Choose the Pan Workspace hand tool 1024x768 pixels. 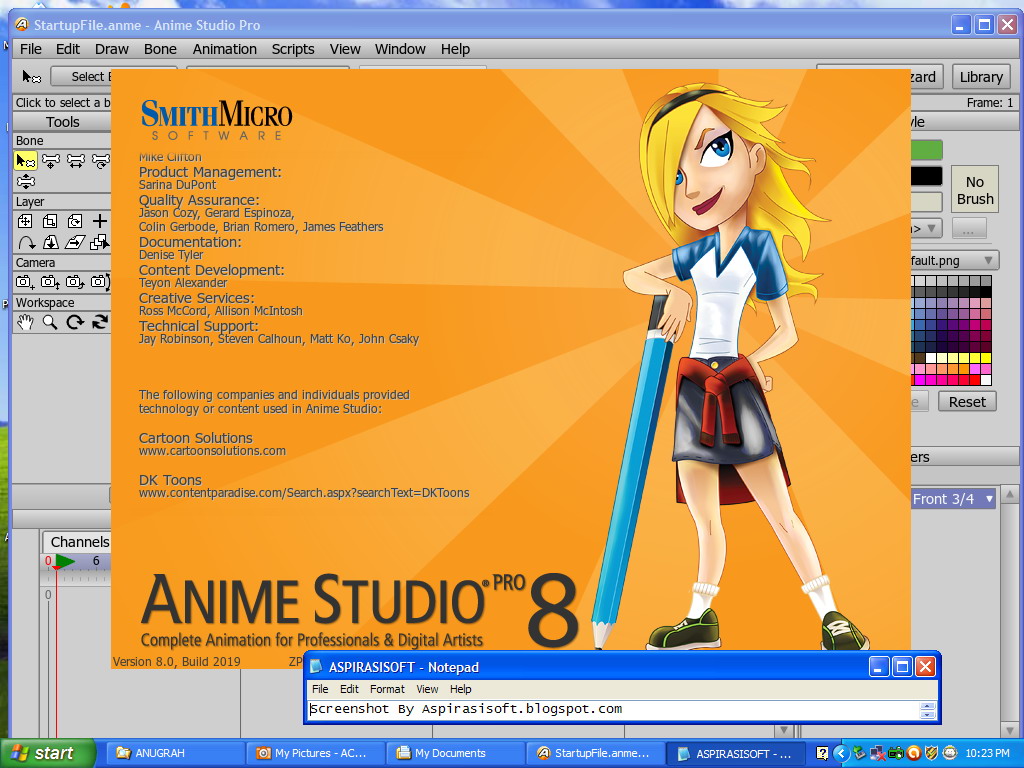click(x=25, y=322)
